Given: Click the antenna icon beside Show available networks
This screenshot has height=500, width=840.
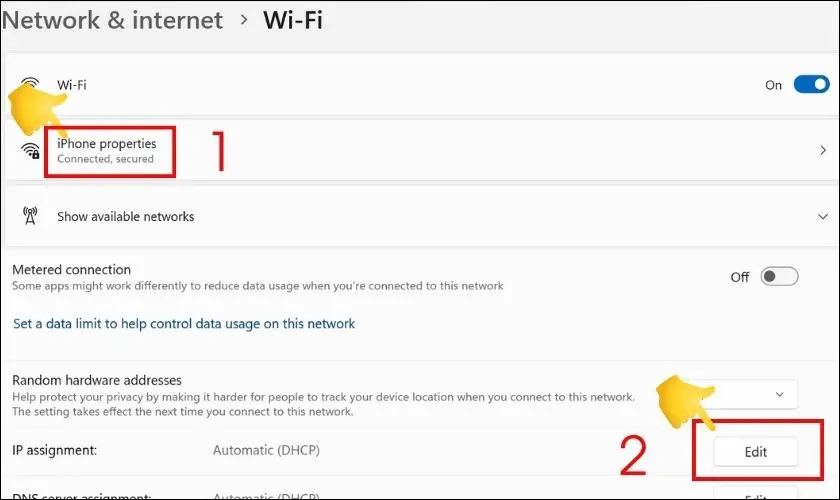Looking at the screenshot, I should coord(30,216).
